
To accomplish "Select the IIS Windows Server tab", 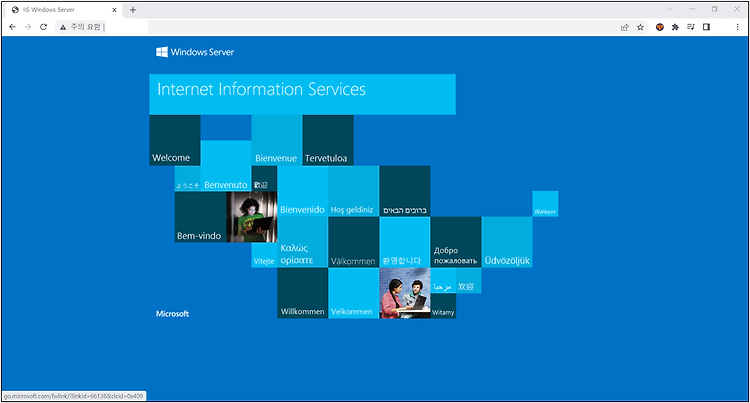I will [64, 10].
